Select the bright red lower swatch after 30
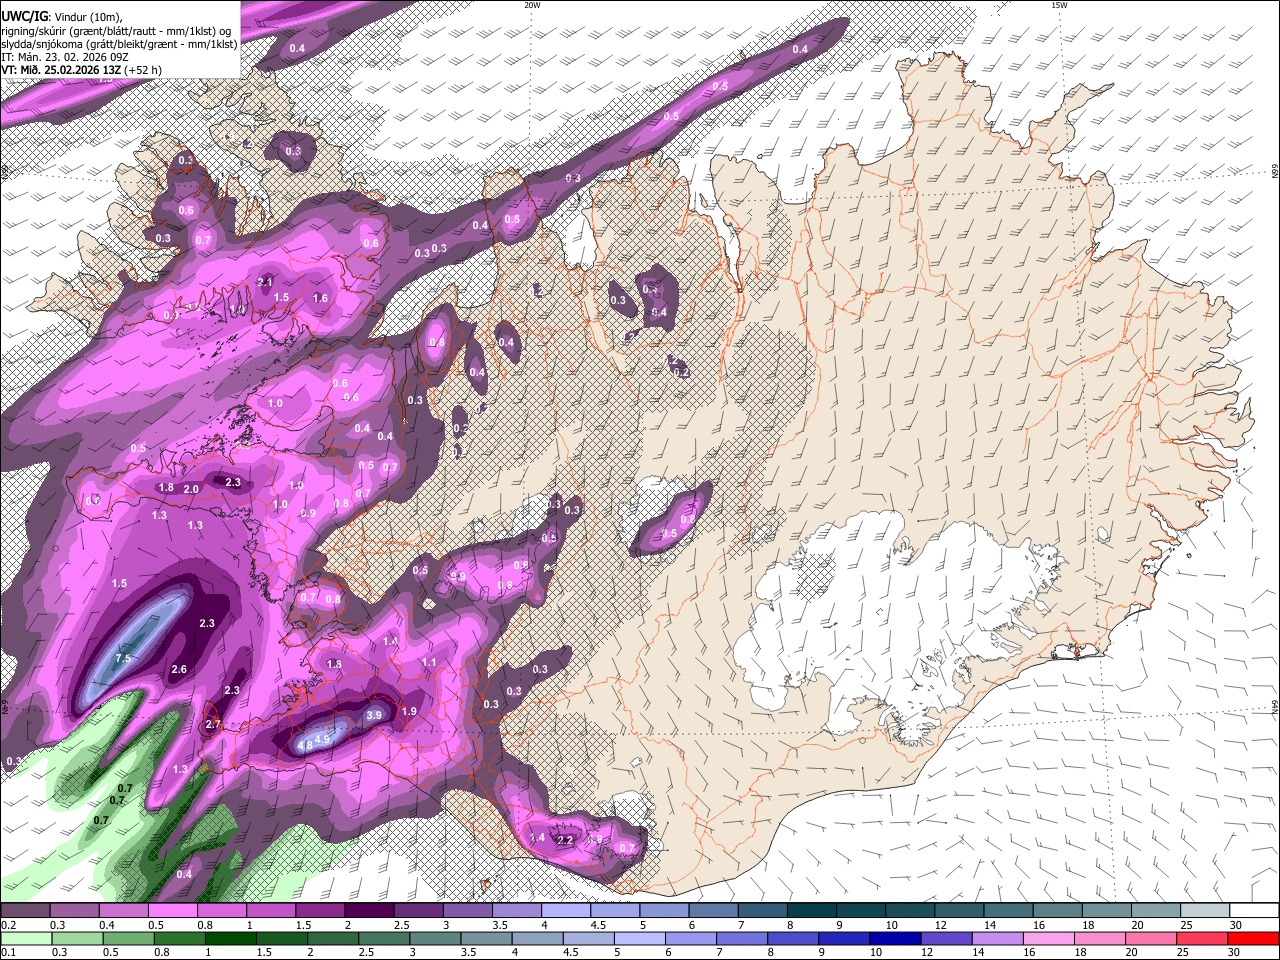The image size is (1280, 960). tap(1253, 938)
